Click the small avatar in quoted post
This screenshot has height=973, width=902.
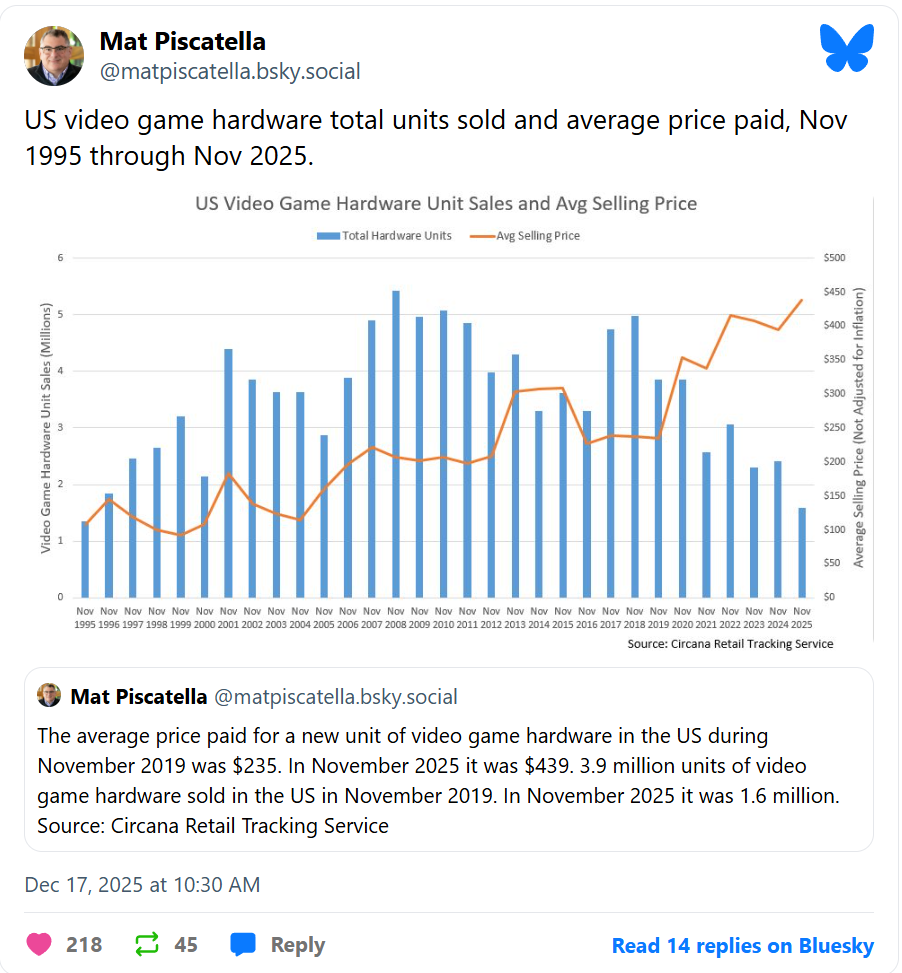(49, 696)
